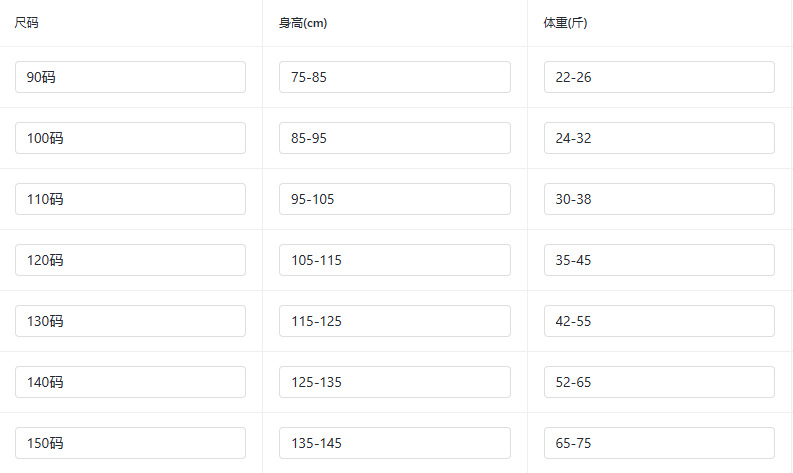Click the 115-125 height input
This screenshot has height=473, width=793.
pos(395,321)
